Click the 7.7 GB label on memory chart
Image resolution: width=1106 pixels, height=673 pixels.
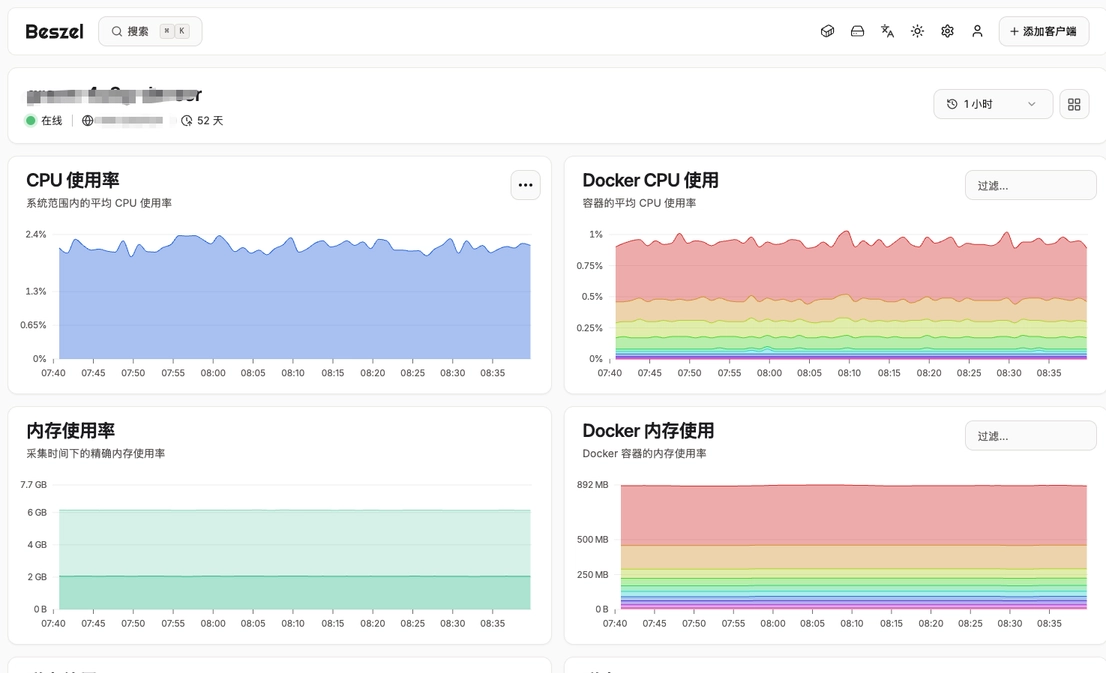[33, 485]
